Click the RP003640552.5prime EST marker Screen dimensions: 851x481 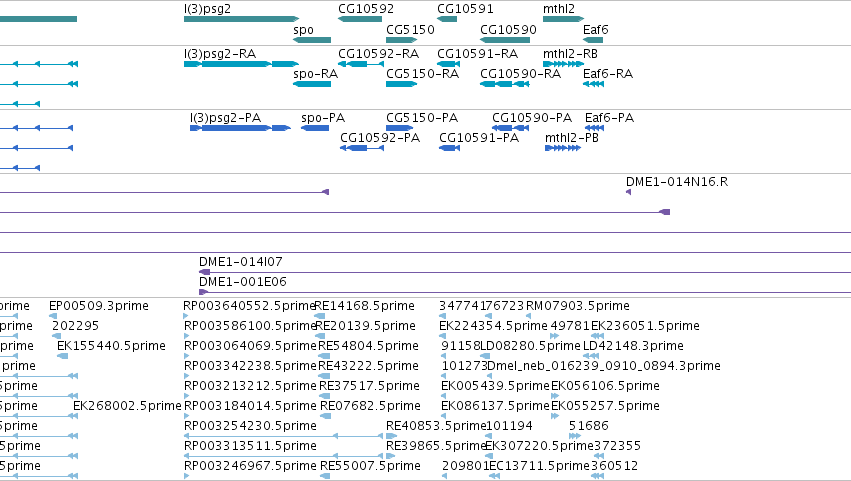pyautogui.click(x=186, y=316)
